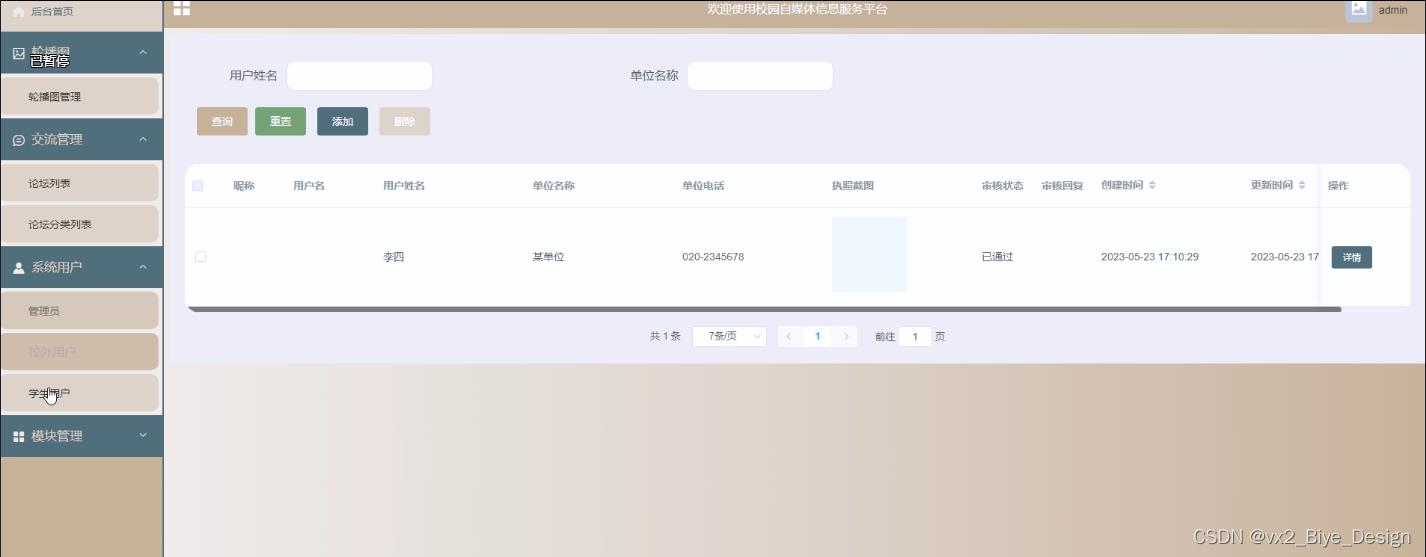Screen dimensions: 1426x557
Task: Click the phone cell 020-2345678
Action: click(x=713, y=257)
